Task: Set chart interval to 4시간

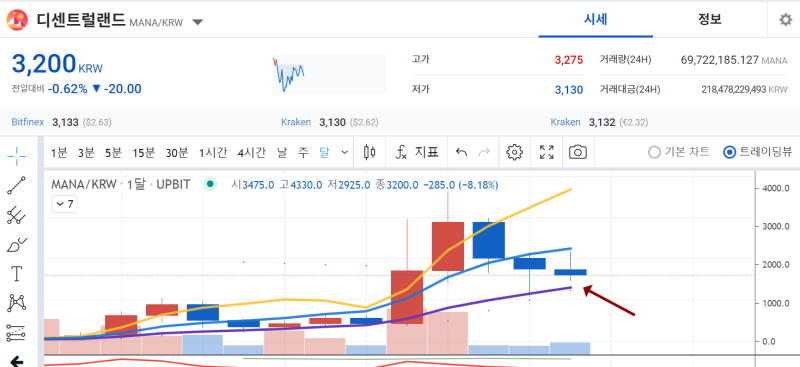Action: 251,153
